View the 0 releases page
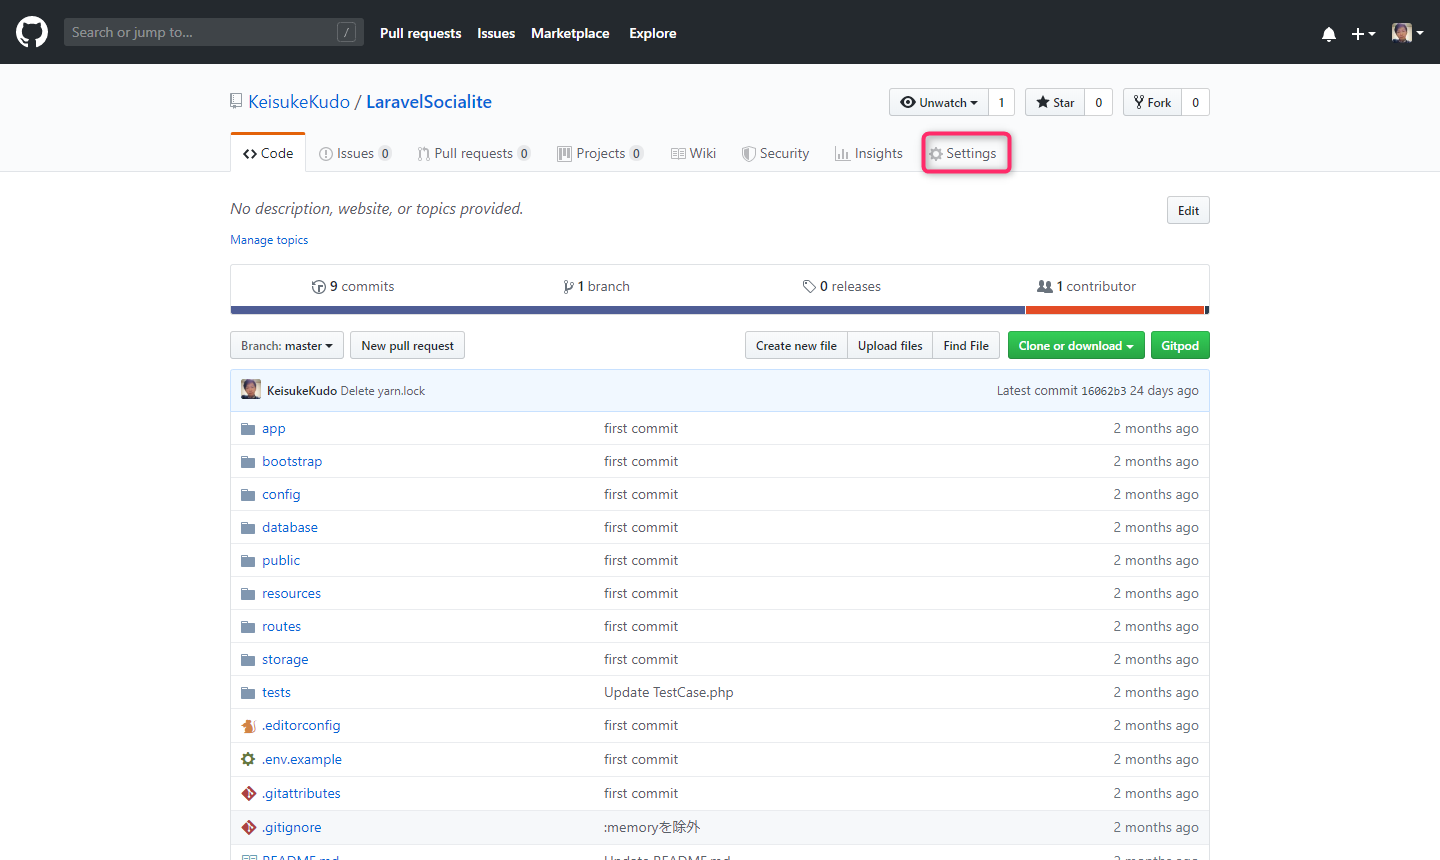 pyautogui.click(x=841, y=286)
